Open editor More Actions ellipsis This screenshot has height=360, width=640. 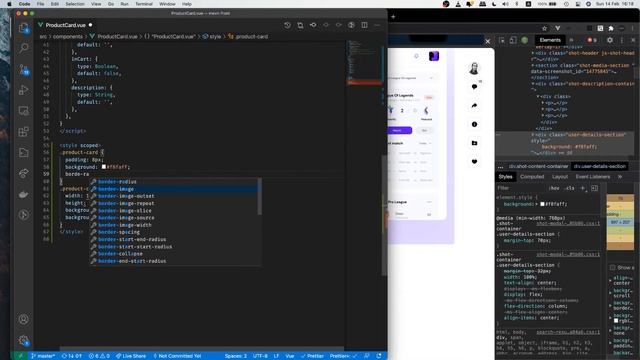377,25
